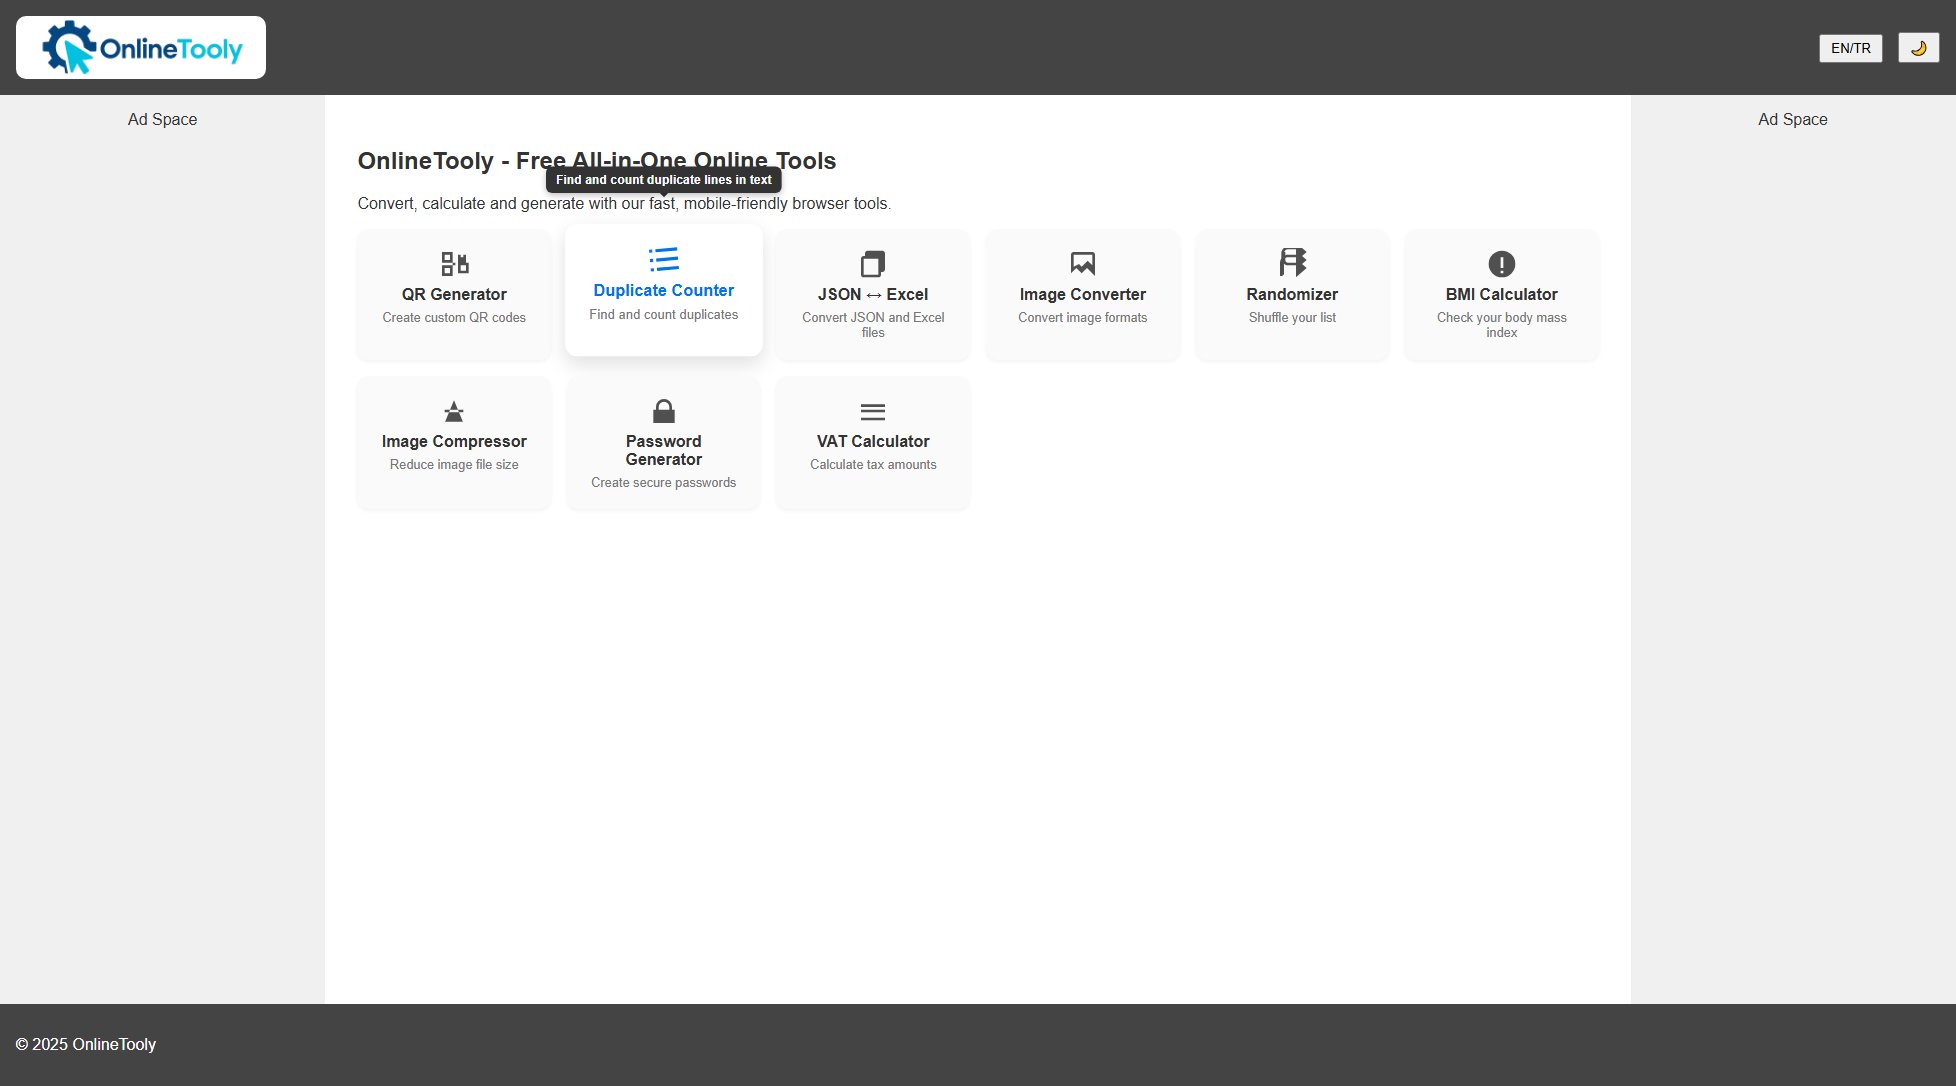This screenshot has width=1956, height=1086.
Task: Click the VAT Calculator lines icon
Action: pyautogui.click(x=873, y=411)
